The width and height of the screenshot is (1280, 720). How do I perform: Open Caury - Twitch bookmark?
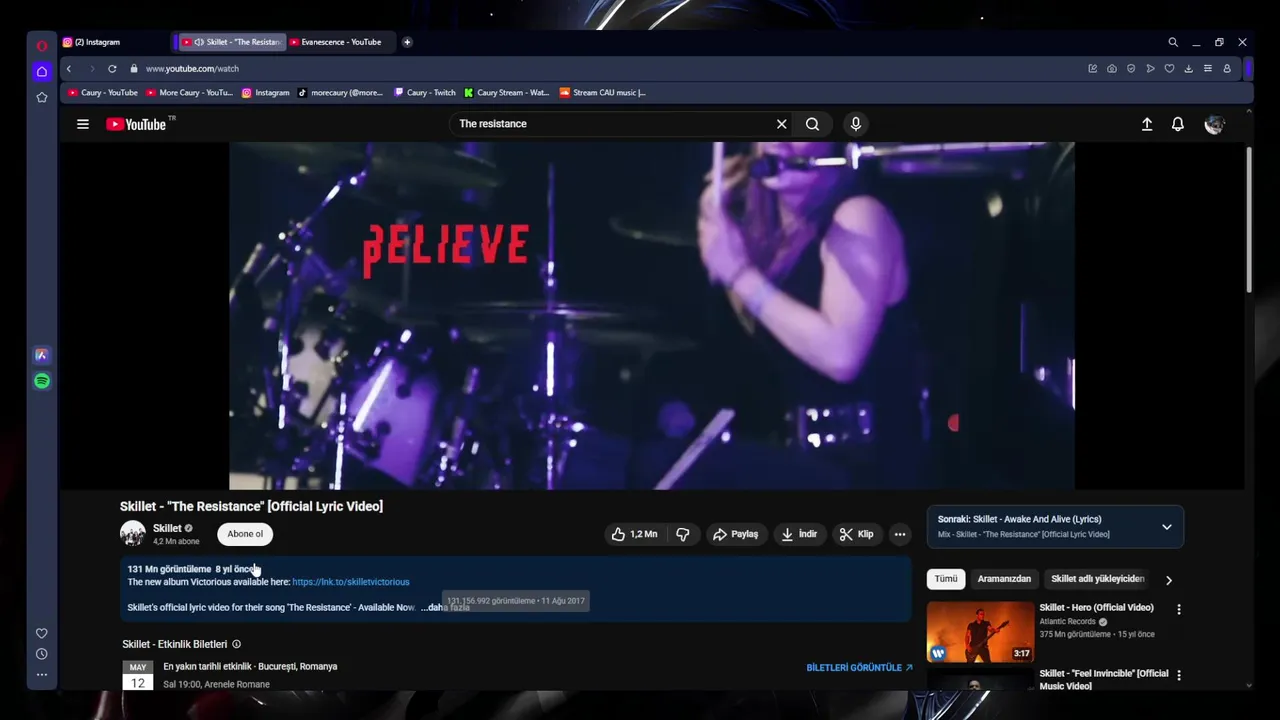(425, 93)
